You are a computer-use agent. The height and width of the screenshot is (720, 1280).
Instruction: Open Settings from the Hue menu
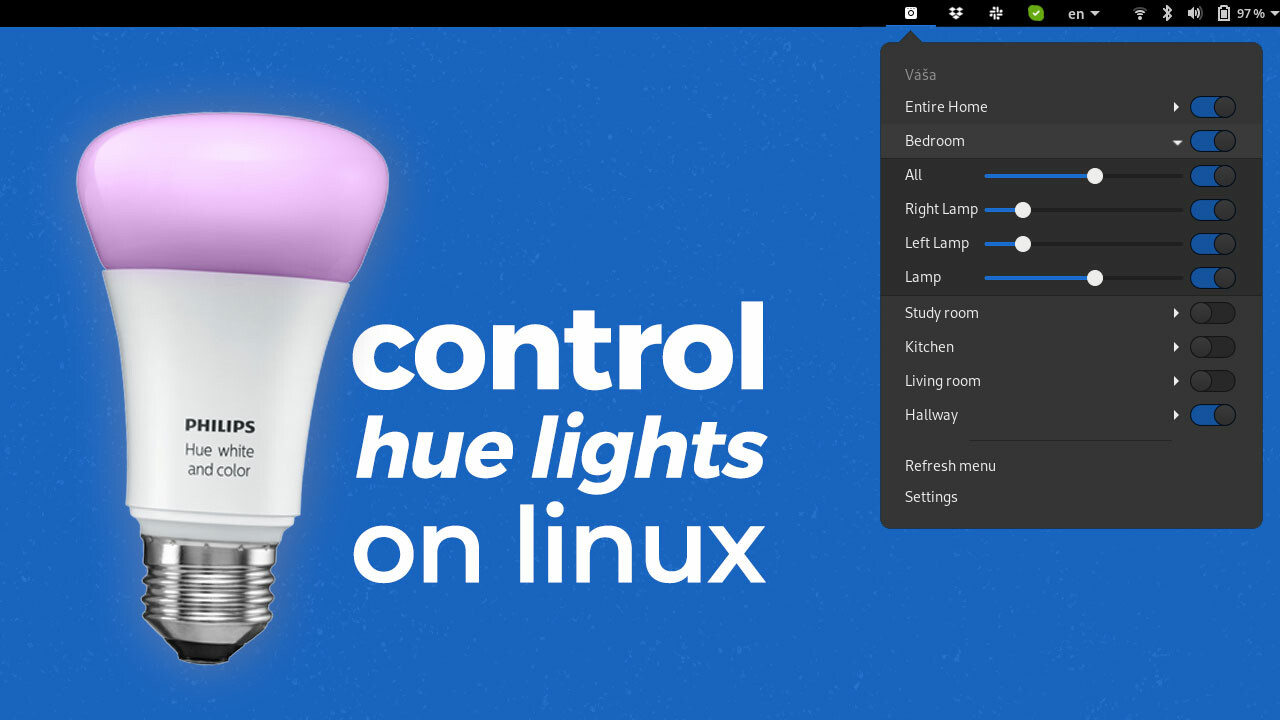(x=931, y=497)
